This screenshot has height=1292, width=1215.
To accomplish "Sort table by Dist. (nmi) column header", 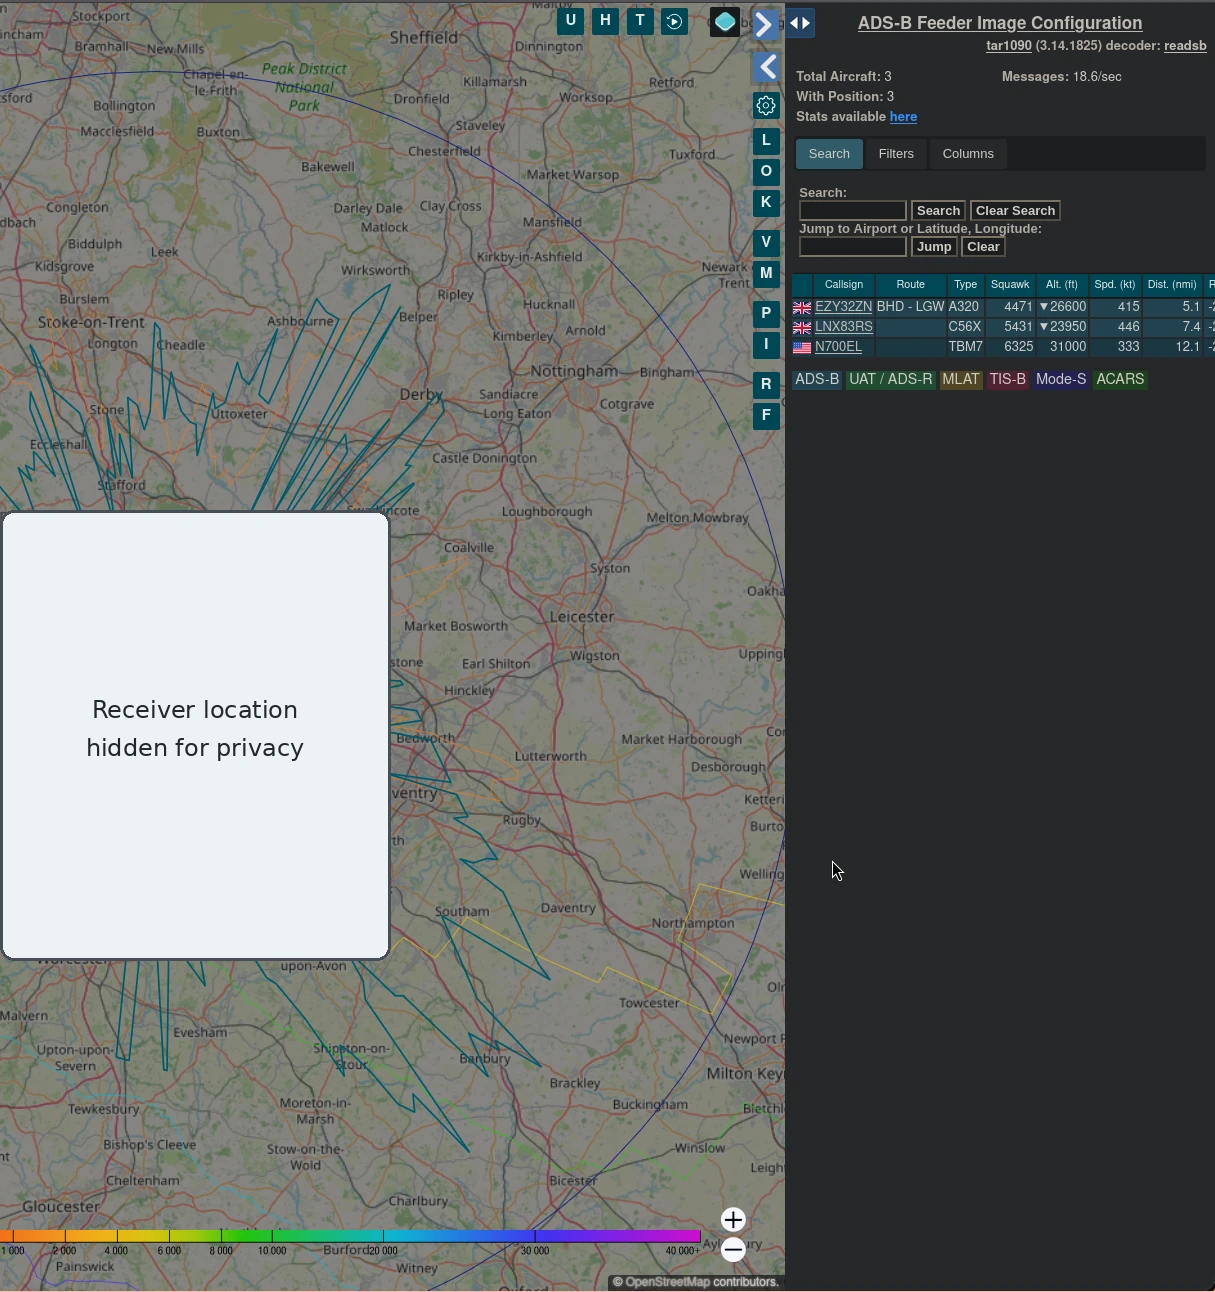I will pos(1172,285).
